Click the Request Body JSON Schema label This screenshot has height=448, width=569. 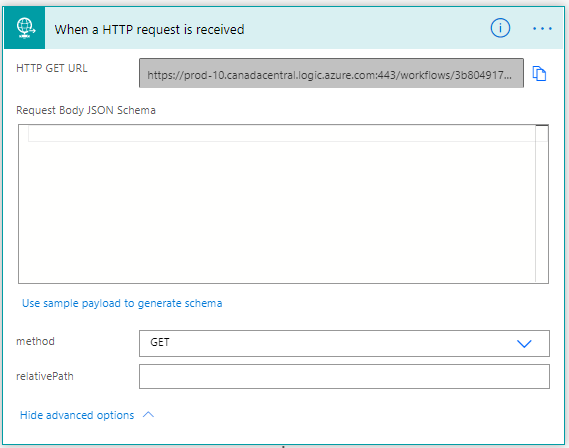pos(86,110)
